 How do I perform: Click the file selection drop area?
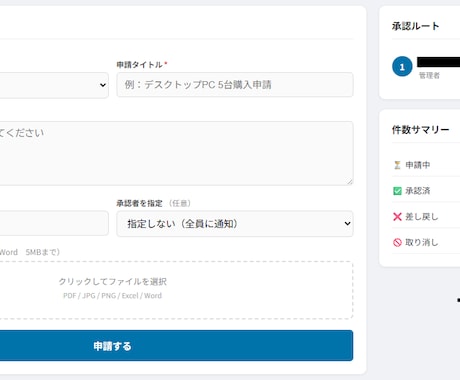coord(176,290)
